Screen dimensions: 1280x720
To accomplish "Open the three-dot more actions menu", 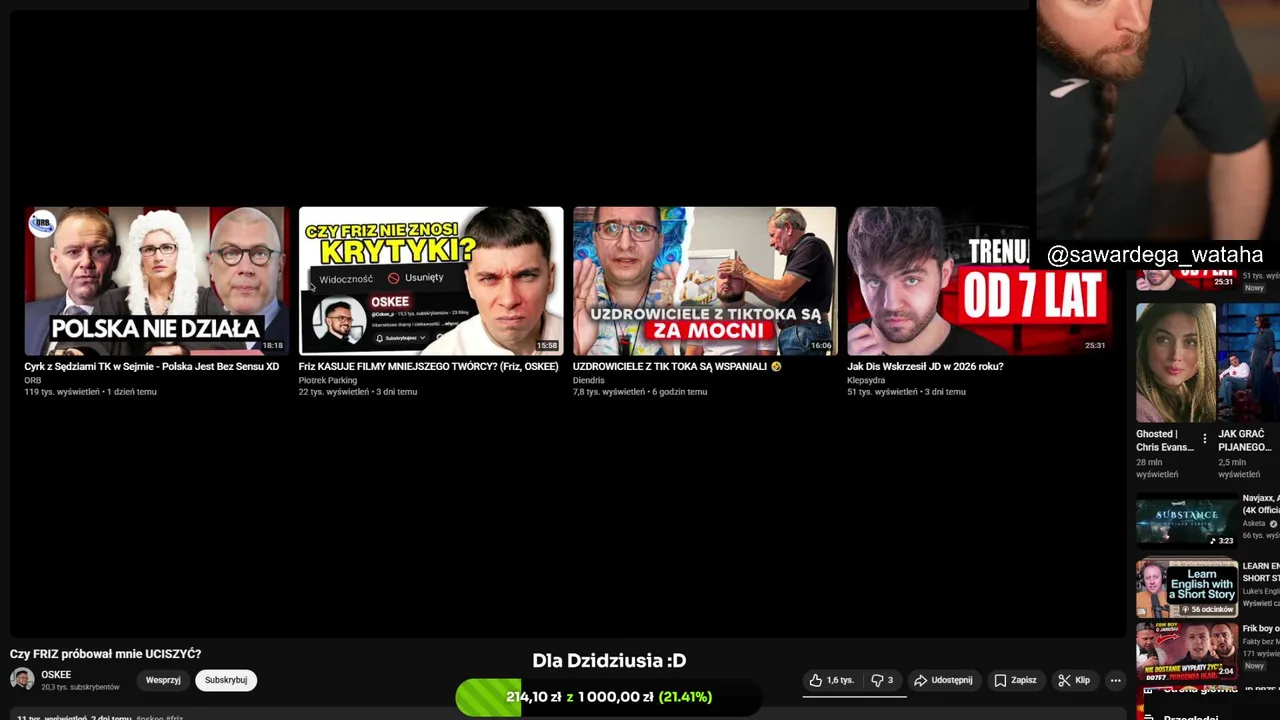I will (1116, 680).
